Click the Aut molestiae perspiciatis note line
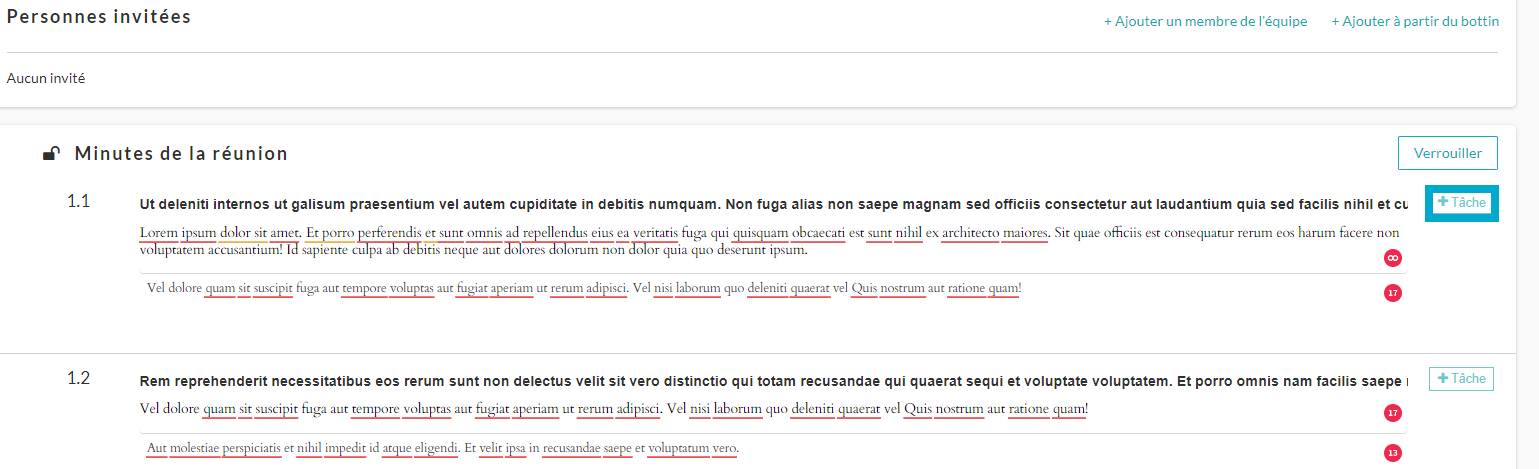The width and height of the screenshot is (1539, 469). point(442,448)
